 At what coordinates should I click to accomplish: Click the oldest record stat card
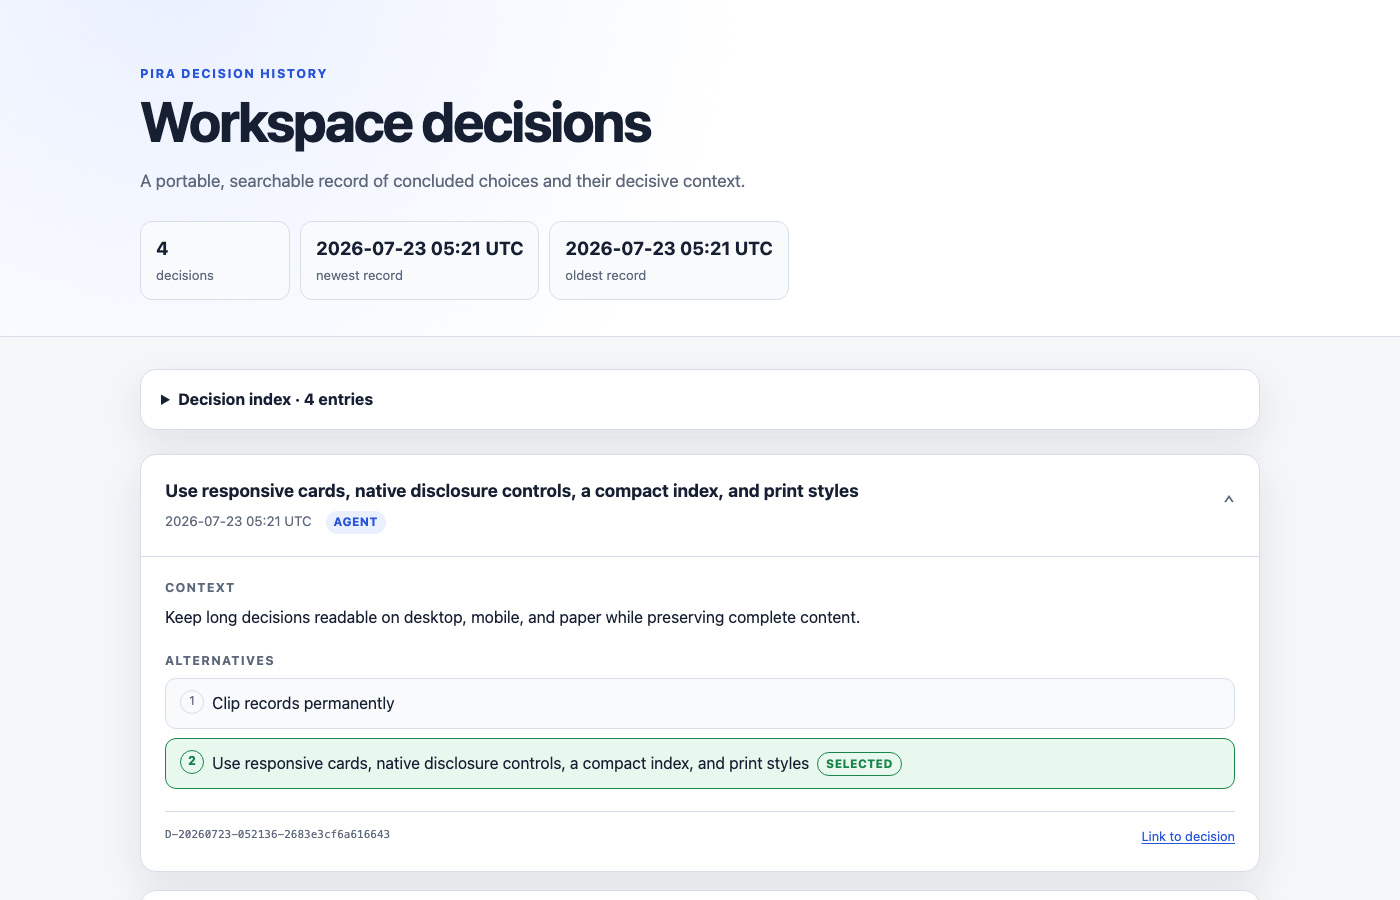tap(669, 260)
